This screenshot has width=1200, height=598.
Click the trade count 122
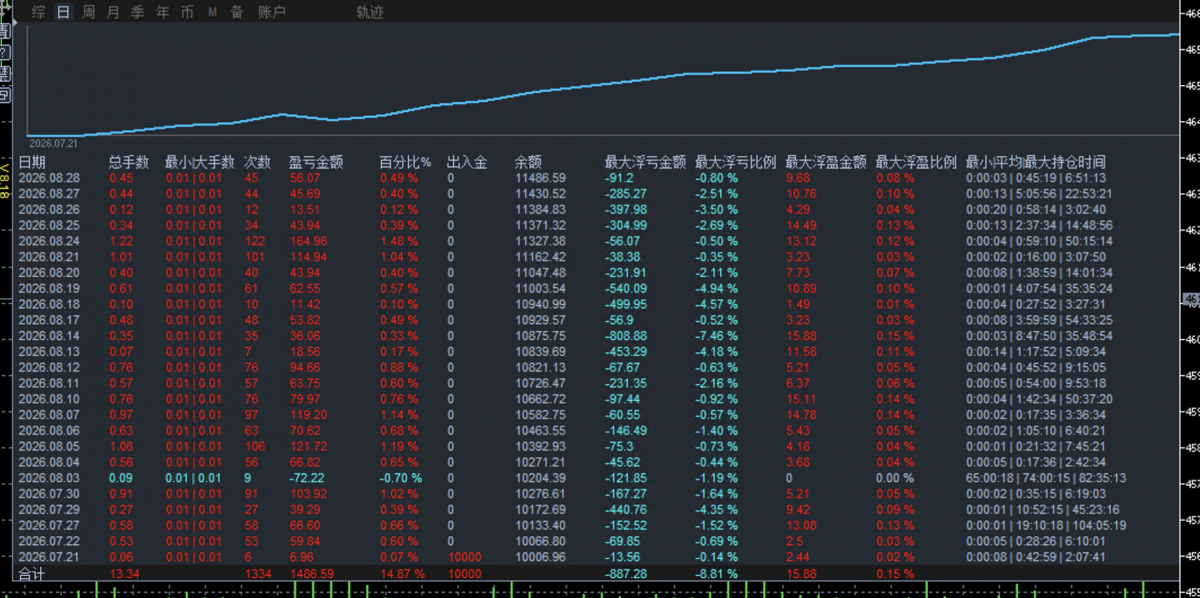click(x=255, y=241)
